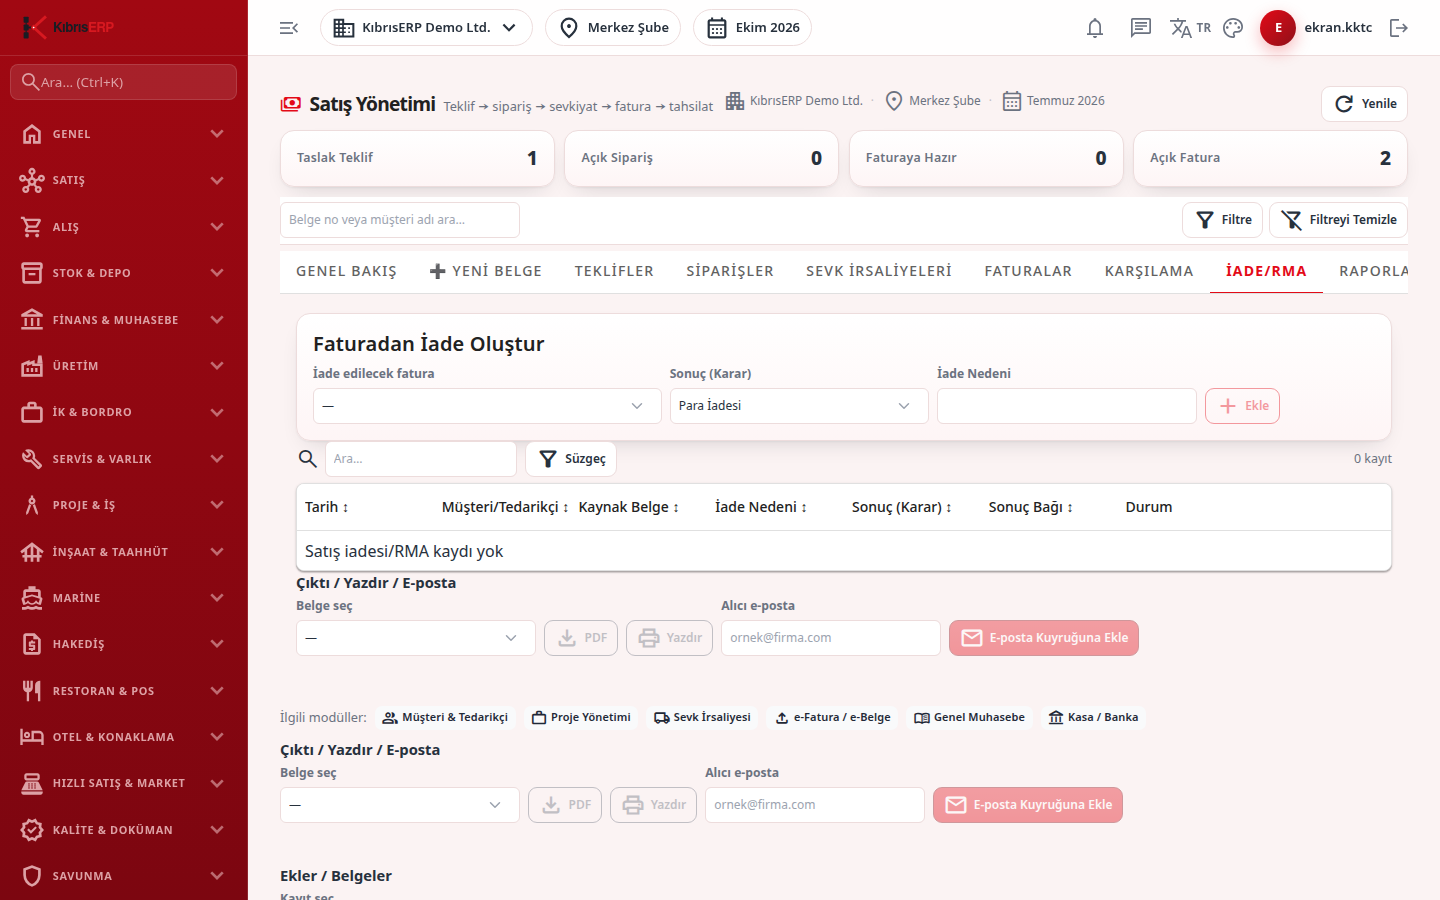Open the theme palette icon
This screenshot has height=900, width=1440.
pos(1233,28)
